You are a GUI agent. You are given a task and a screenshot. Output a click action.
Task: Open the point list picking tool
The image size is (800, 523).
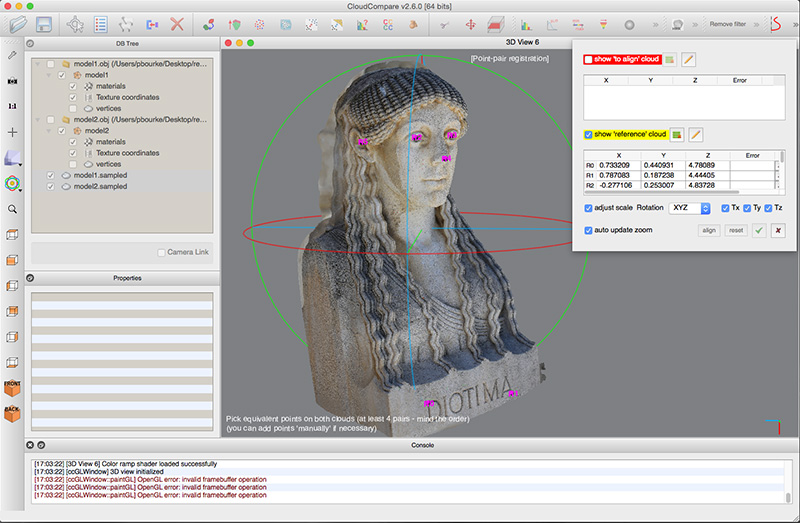tap(101, 24)
